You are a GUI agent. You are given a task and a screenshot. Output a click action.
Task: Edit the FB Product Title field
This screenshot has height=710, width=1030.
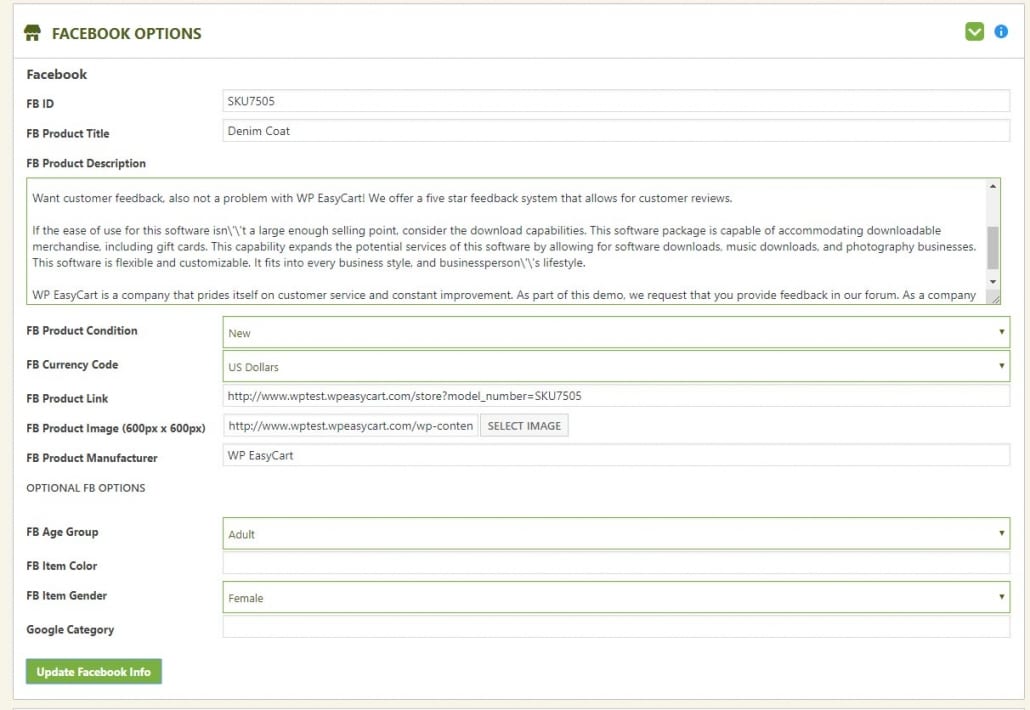[615, 131]
